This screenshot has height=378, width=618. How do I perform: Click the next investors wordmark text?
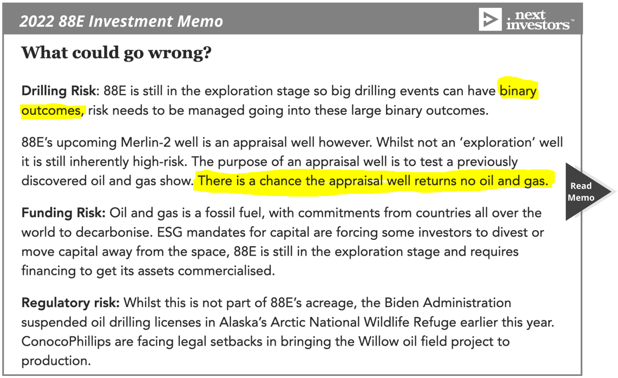(538, 20)
